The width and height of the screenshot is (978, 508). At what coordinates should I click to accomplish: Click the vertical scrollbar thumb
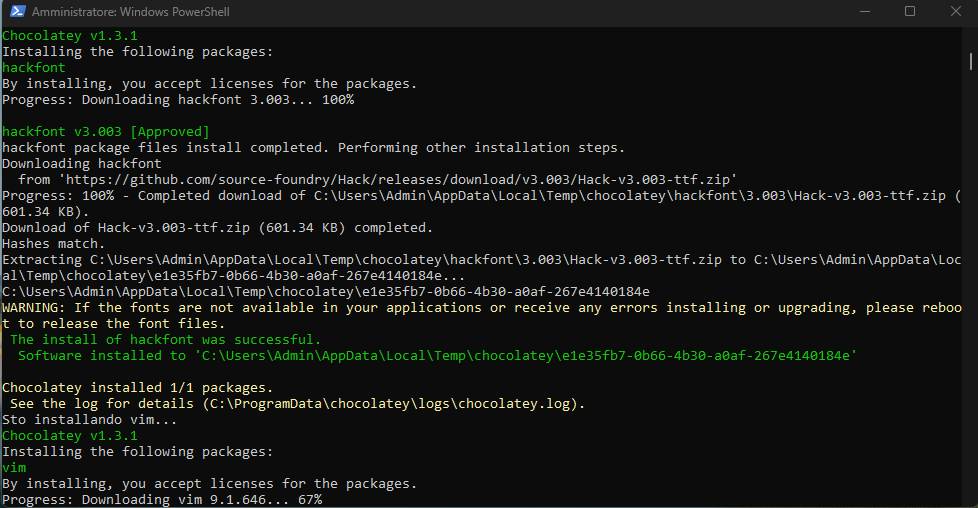[x=971, y=61]
